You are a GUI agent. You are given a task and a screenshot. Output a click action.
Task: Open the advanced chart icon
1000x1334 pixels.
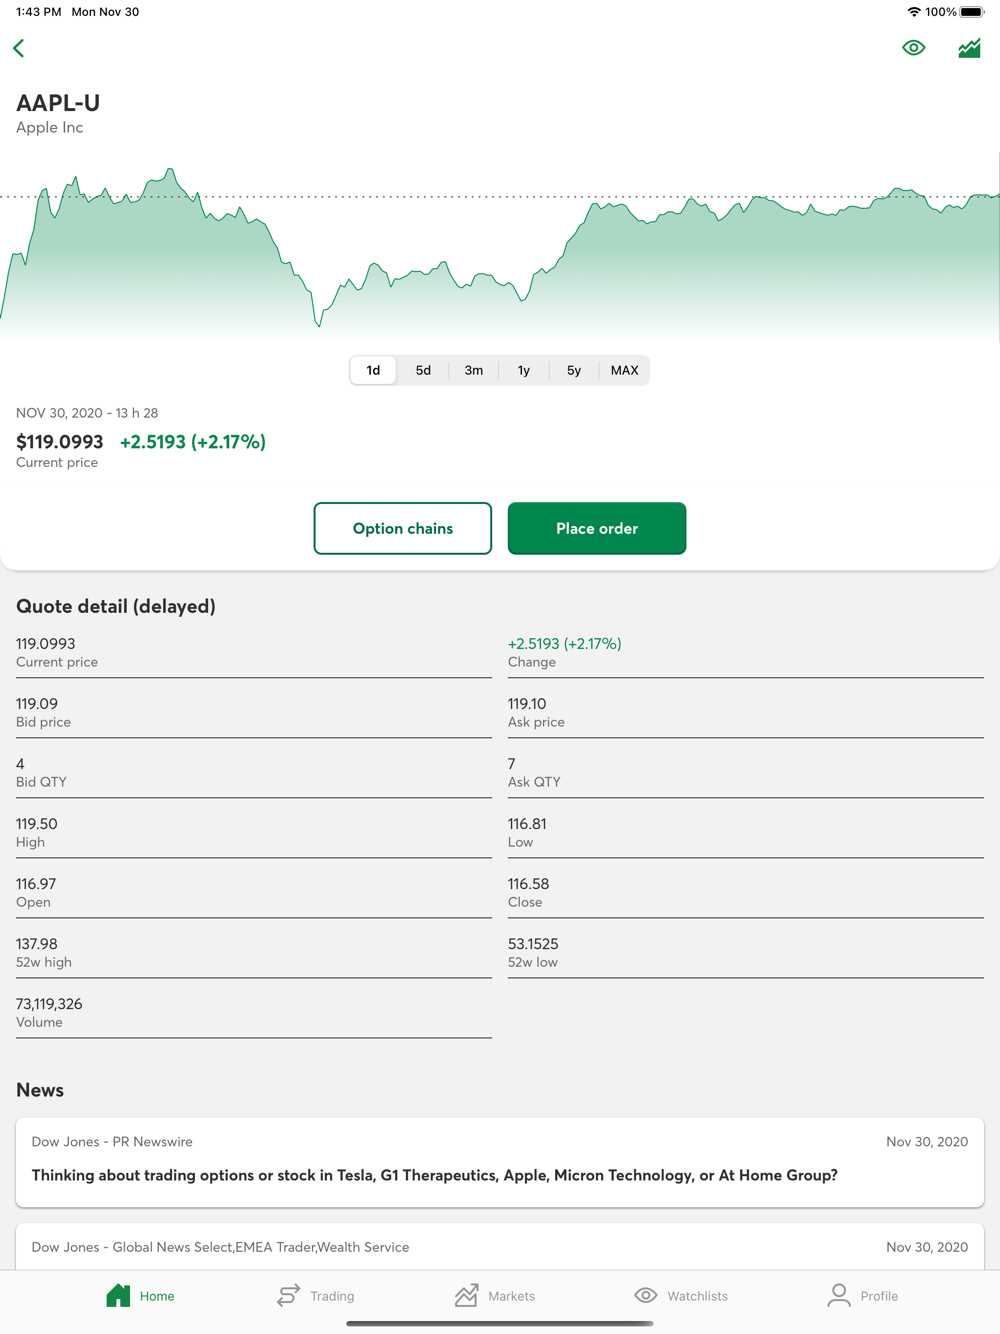969,48
